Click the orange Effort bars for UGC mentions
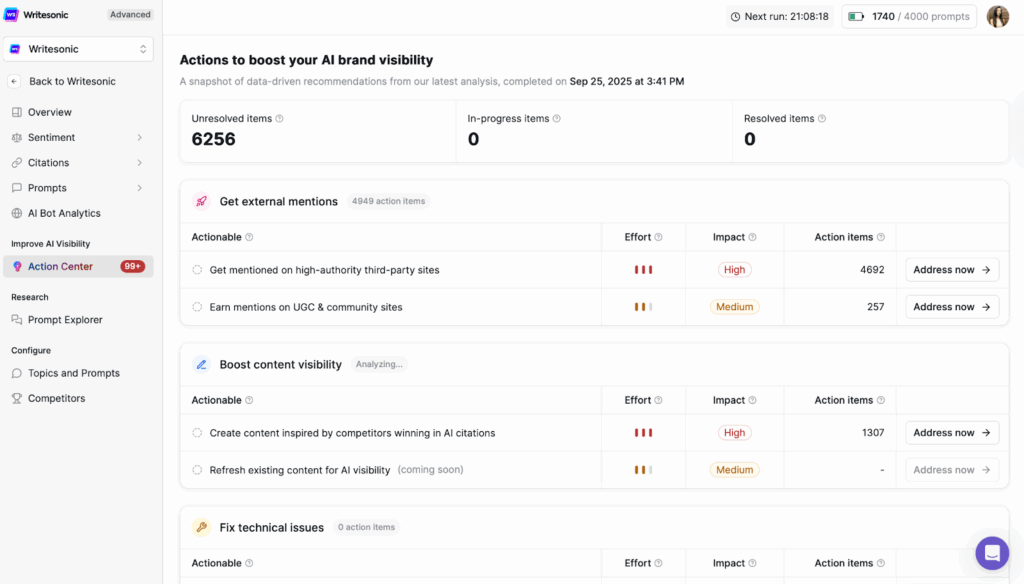Screen dimensions: 1024x584 pyautogui.click(x=643, y=307)
